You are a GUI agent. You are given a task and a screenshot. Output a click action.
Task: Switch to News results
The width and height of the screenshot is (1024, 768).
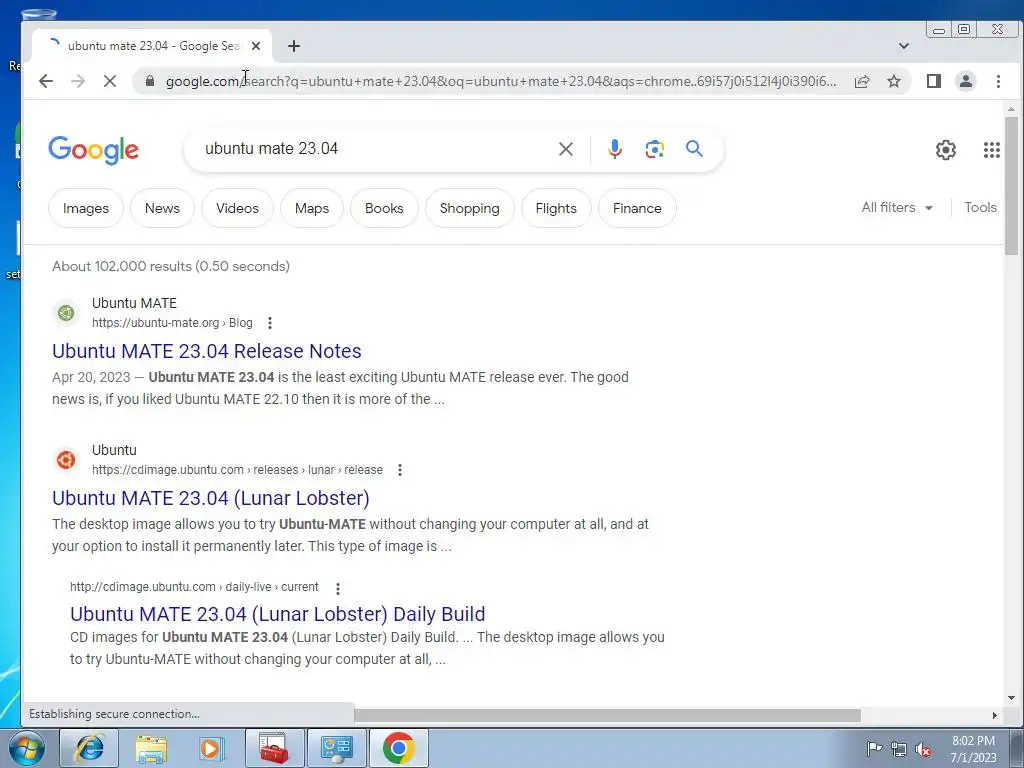(x=162, y=208)
